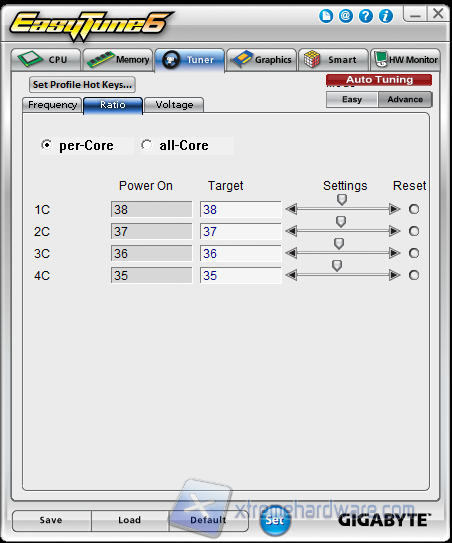The height and width of the screenshot is (543, 452).
Task: Click the 1C settings slider handle
Action: click(x=342, y=199)
